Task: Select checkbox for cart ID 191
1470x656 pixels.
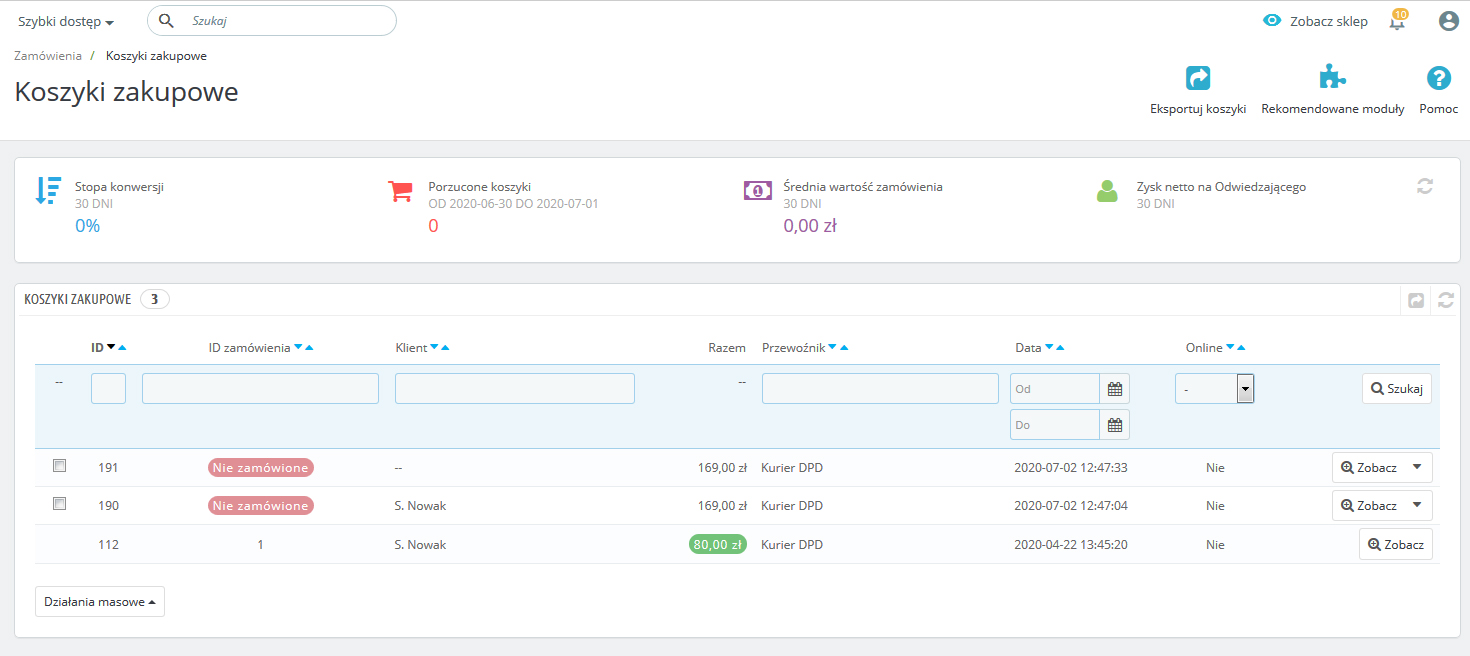Action: coord(59,466)
